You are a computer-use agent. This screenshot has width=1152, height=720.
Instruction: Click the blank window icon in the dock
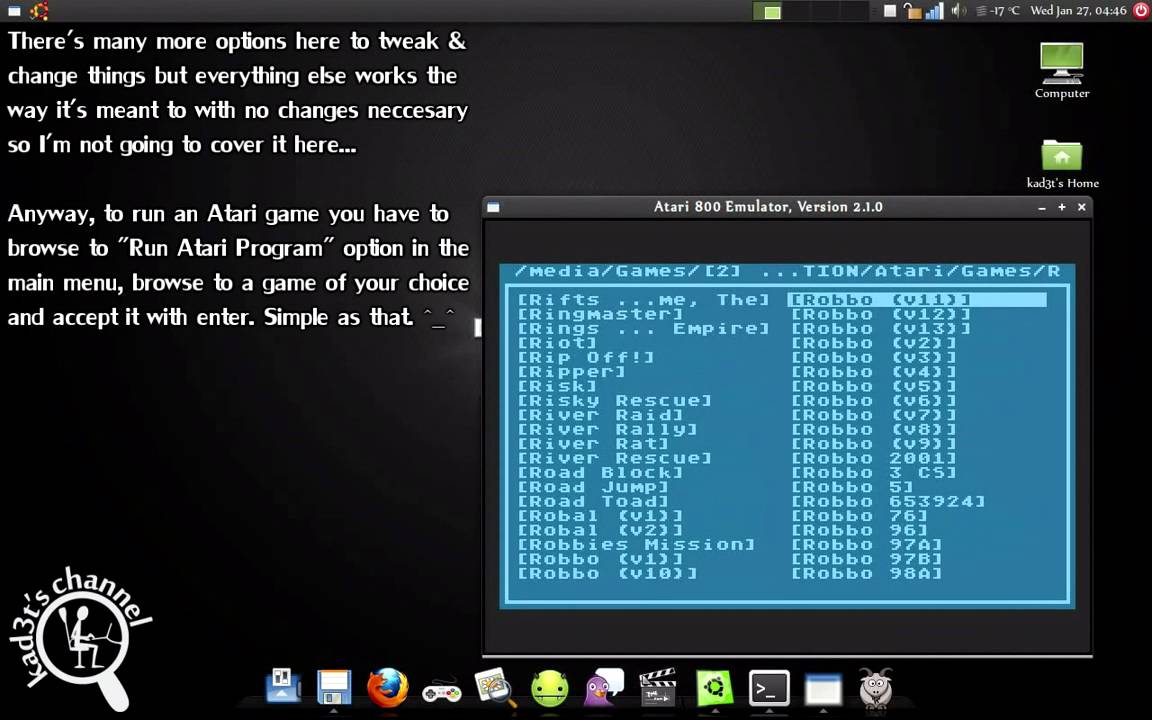[823, 689]
